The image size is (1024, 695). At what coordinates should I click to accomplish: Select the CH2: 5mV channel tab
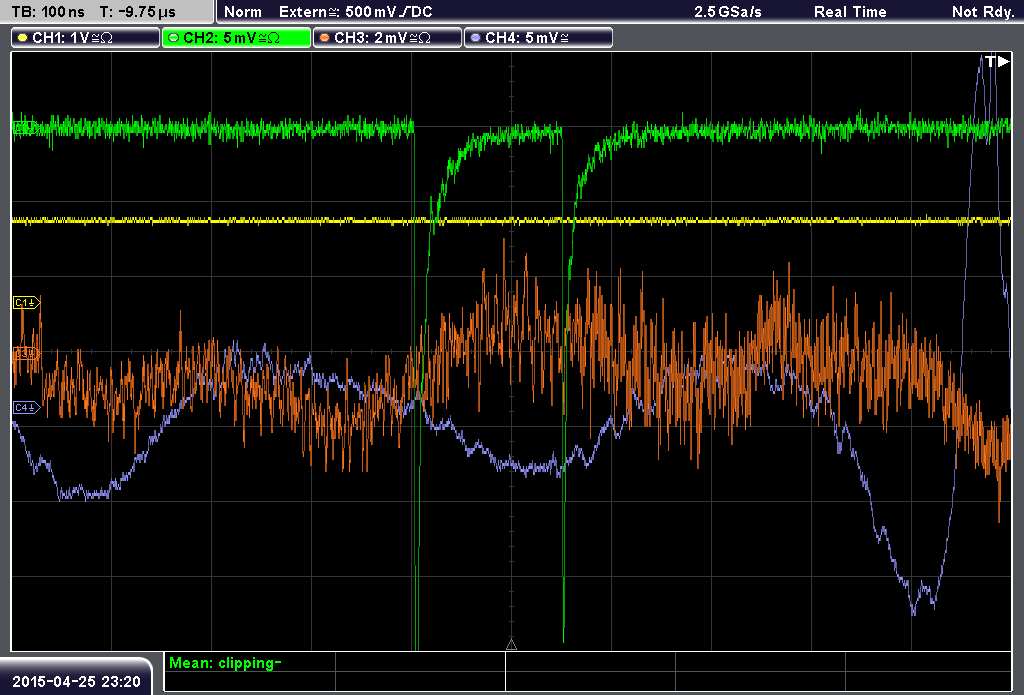pyautogui.click(x=236, y=38)
